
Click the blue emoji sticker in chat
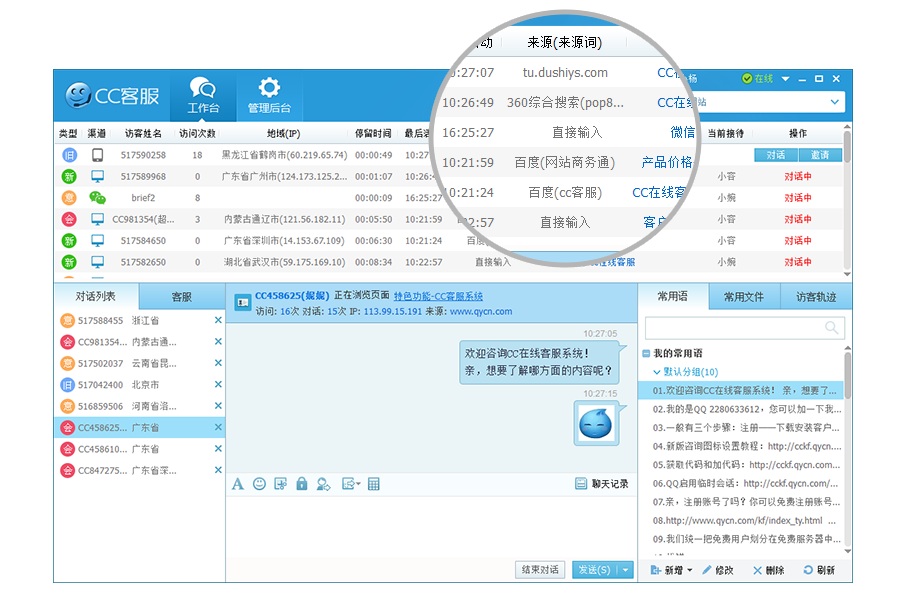[596, 424]
